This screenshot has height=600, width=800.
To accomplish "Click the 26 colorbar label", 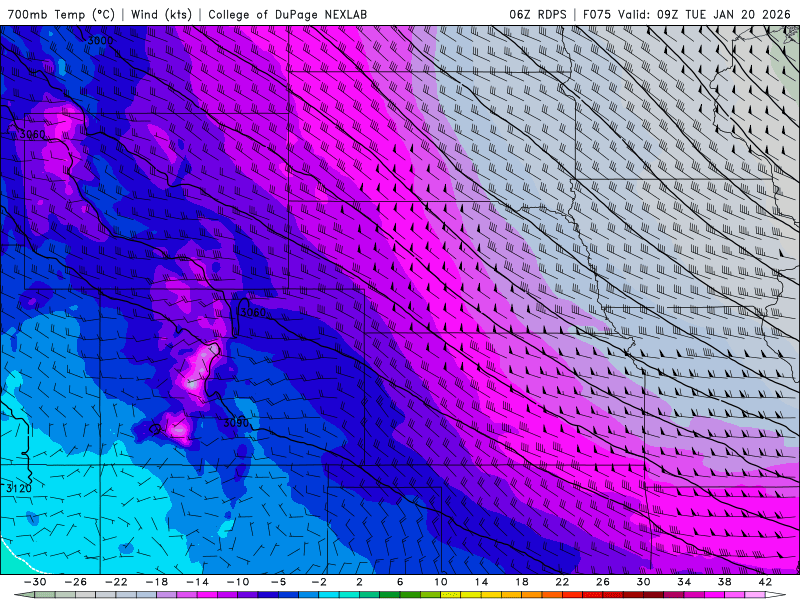I will point(603,582).
